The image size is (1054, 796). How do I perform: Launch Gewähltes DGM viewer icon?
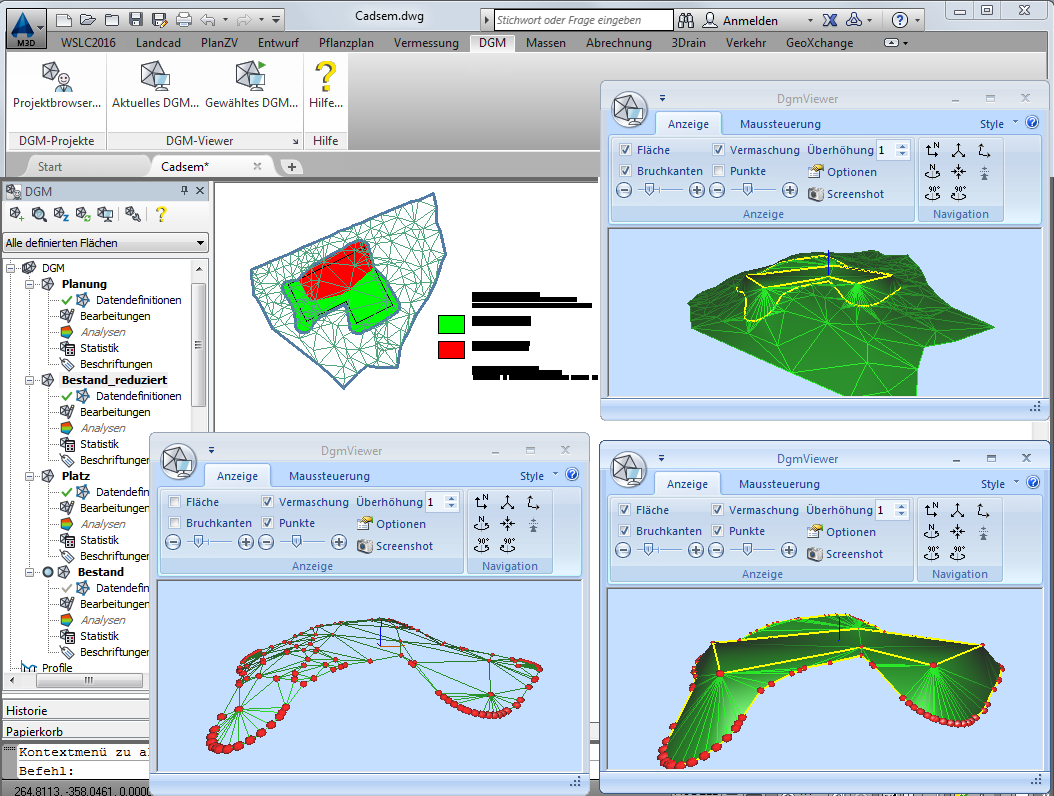point(250,84)
